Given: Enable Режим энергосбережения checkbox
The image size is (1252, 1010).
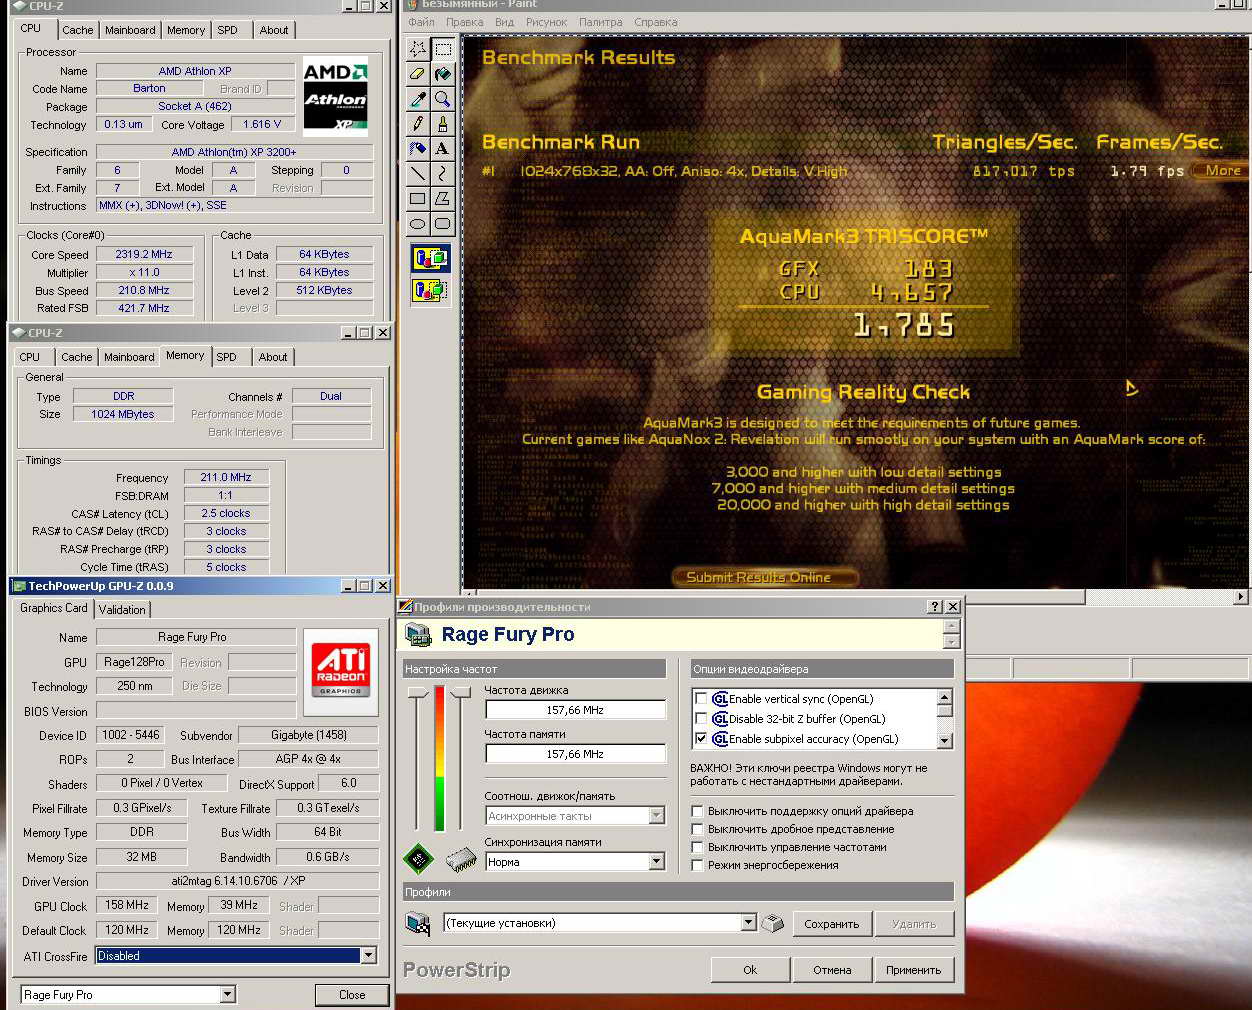Looking at the screenshot, I should pyautogui.click(x=697, y=865).
